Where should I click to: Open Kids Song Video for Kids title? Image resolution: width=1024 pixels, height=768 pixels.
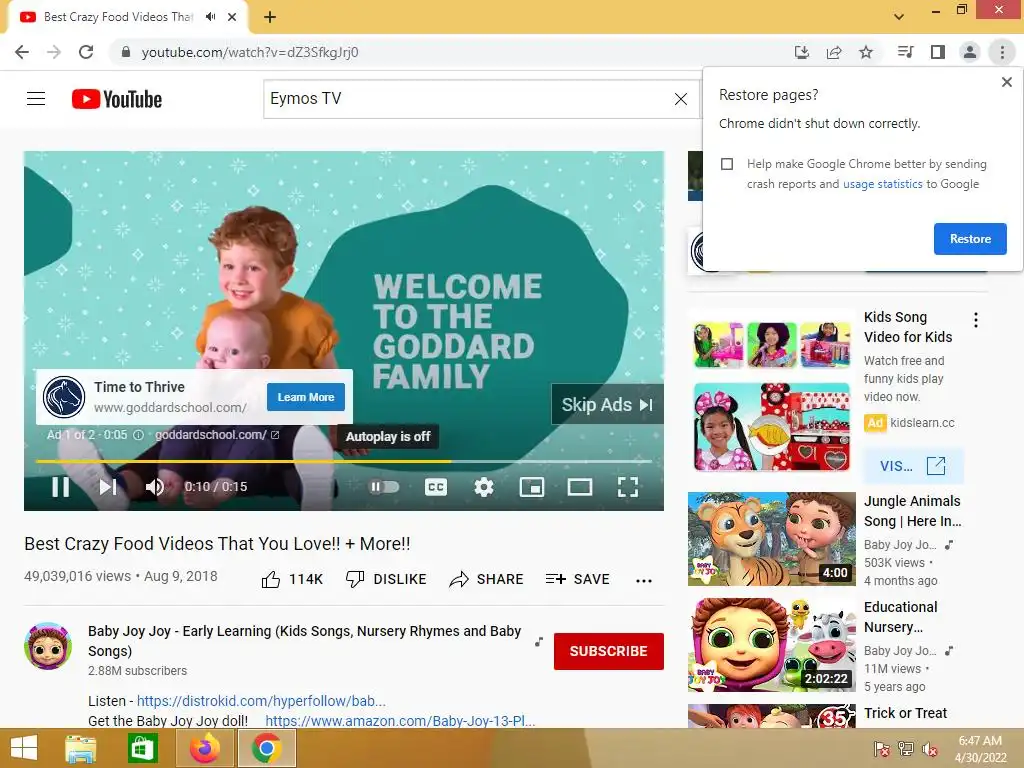pyautogui.click(x=908, y=327)
